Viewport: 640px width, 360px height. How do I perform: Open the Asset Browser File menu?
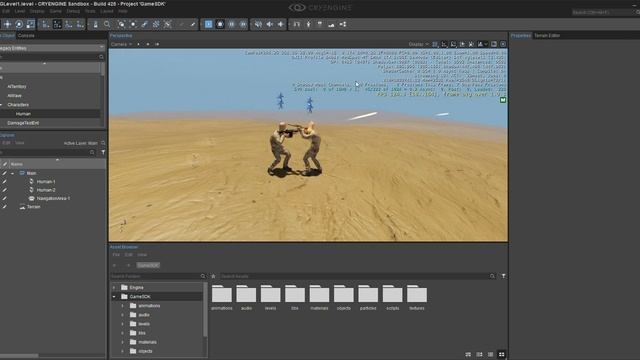pyautogui.click(x=116, y=255)
